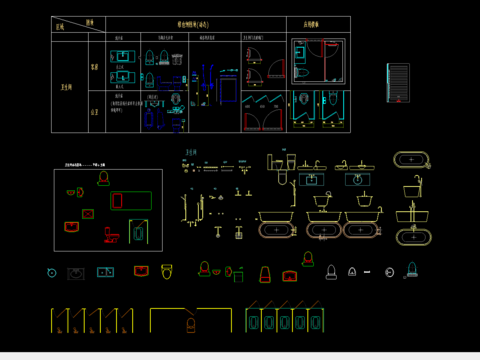Select the cyan zigzag folding door line
Screen dimensions: 480x360
click(263, 98)
